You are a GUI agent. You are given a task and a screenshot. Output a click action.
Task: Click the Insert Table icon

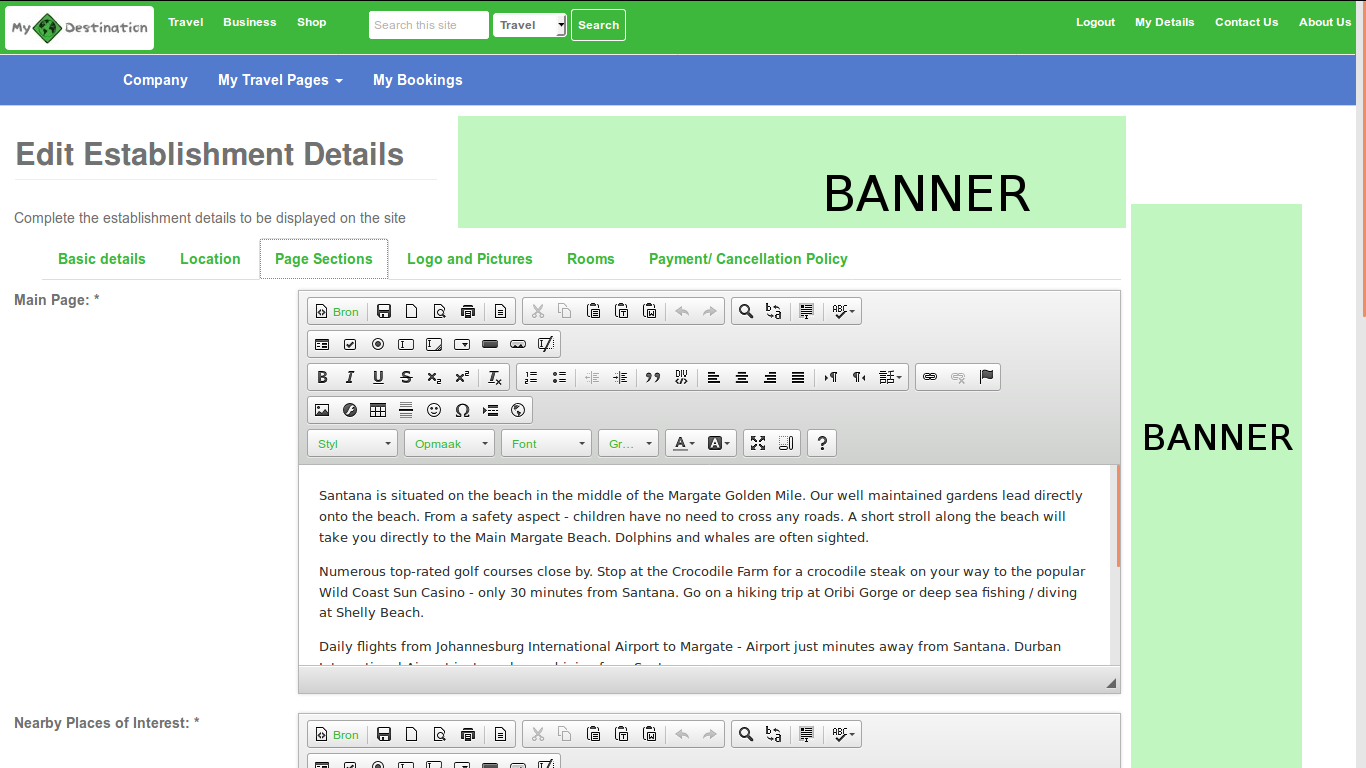pyautogui.click(x=378, y=410)
